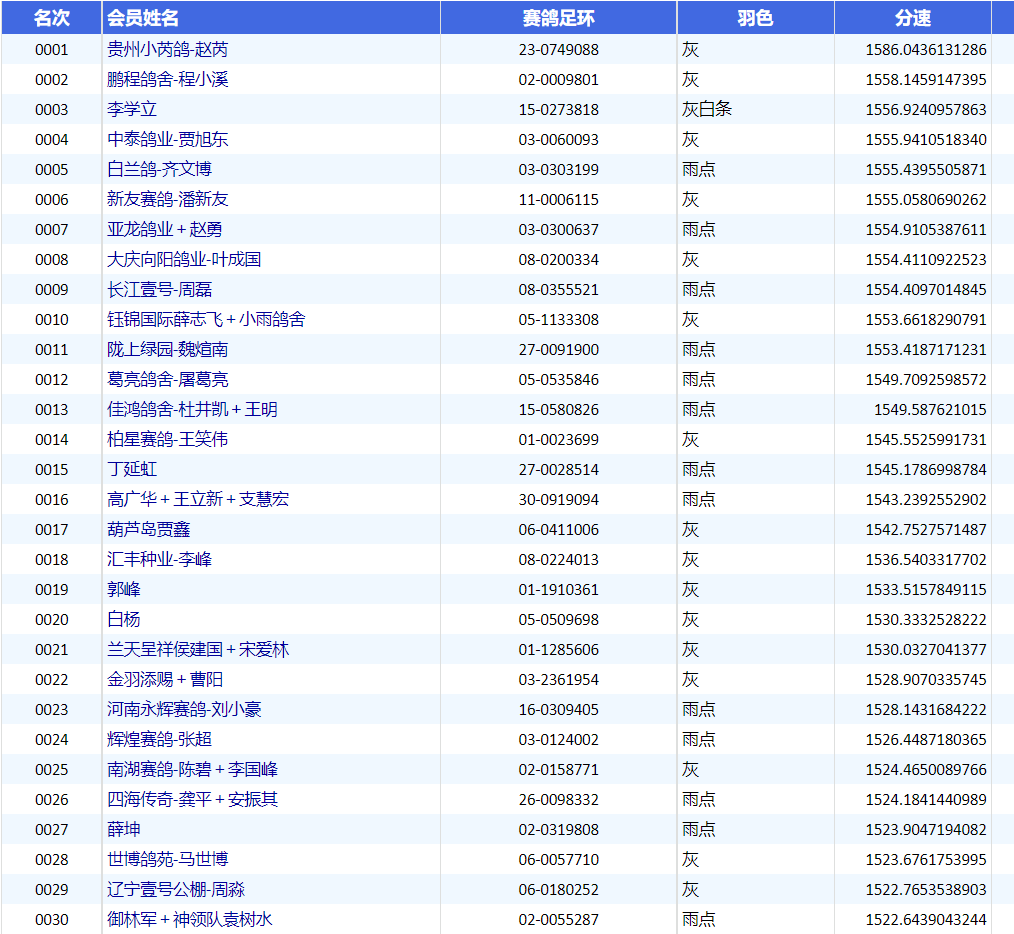Click speed value 1545.5525991731
Viewport: 1014px width, 934px height.
[926, 439]
